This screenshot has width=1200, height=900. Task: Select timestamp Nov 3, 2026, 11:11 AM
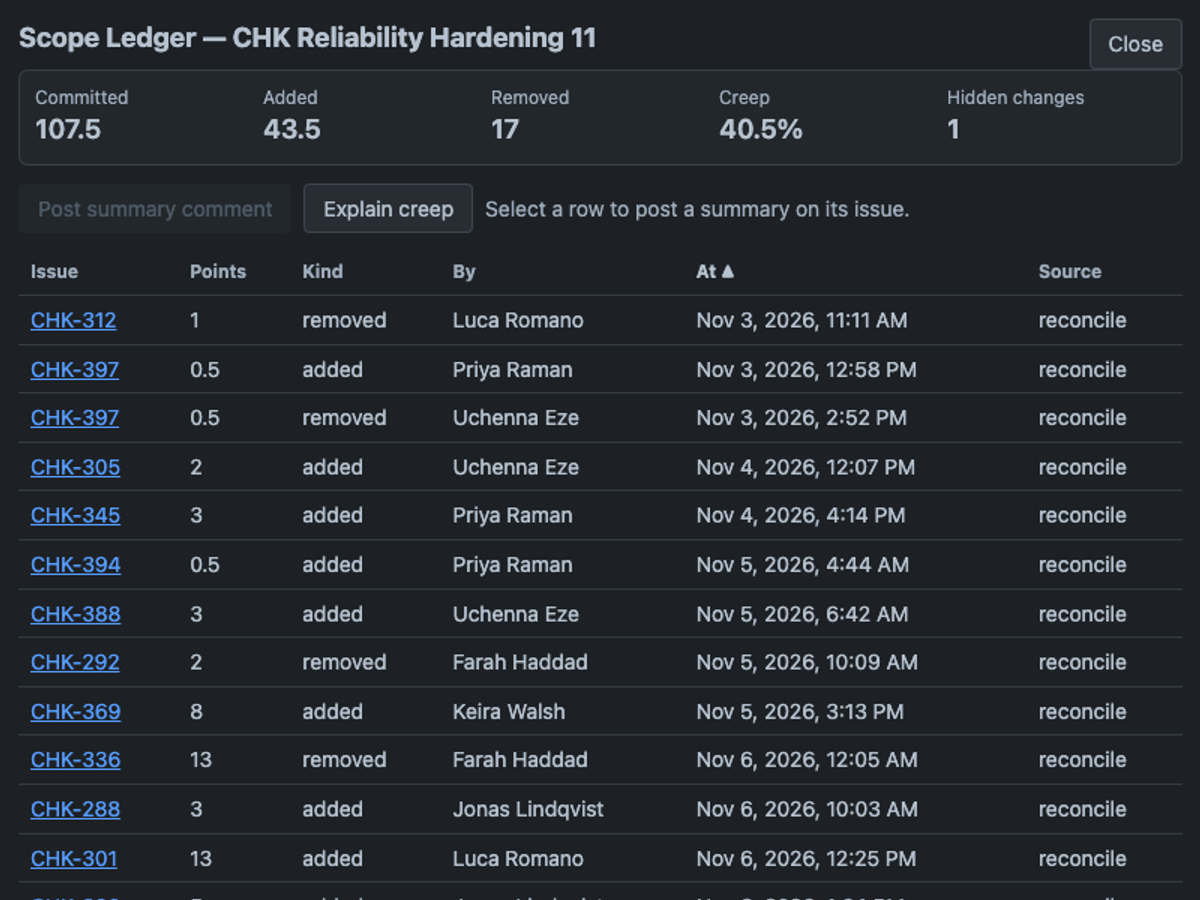pyautogui.click(x=802, y=321)
